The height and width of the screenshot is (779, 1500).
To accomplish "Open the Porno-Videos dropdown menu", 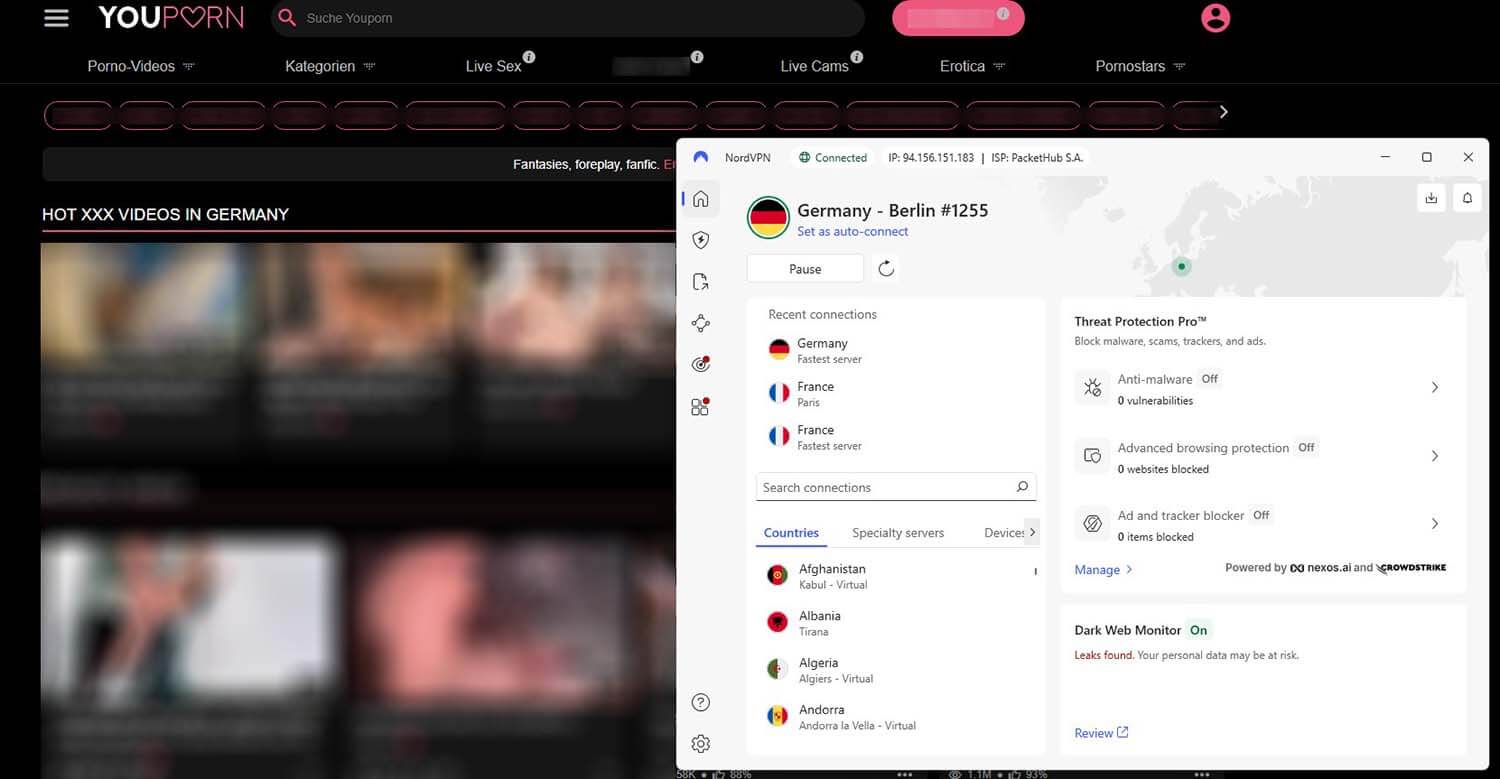I will 141,66.
